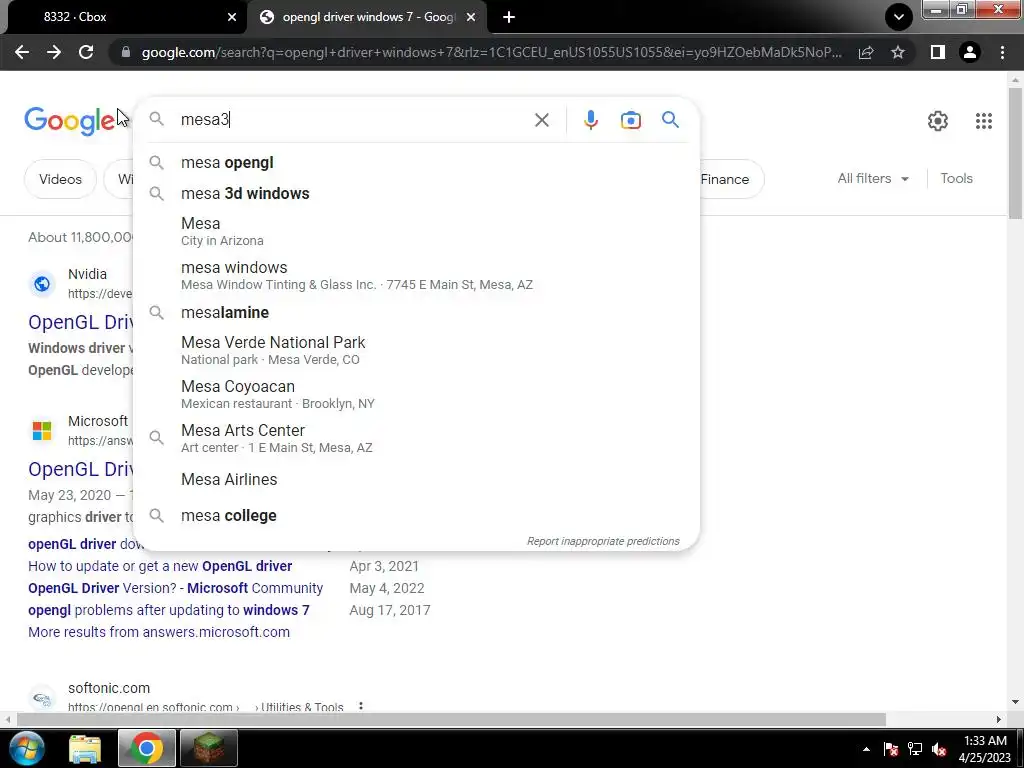Switch to the 8332 Cbox tab
The width and height of the screenshot is (1024, 768).
(124, 17)
